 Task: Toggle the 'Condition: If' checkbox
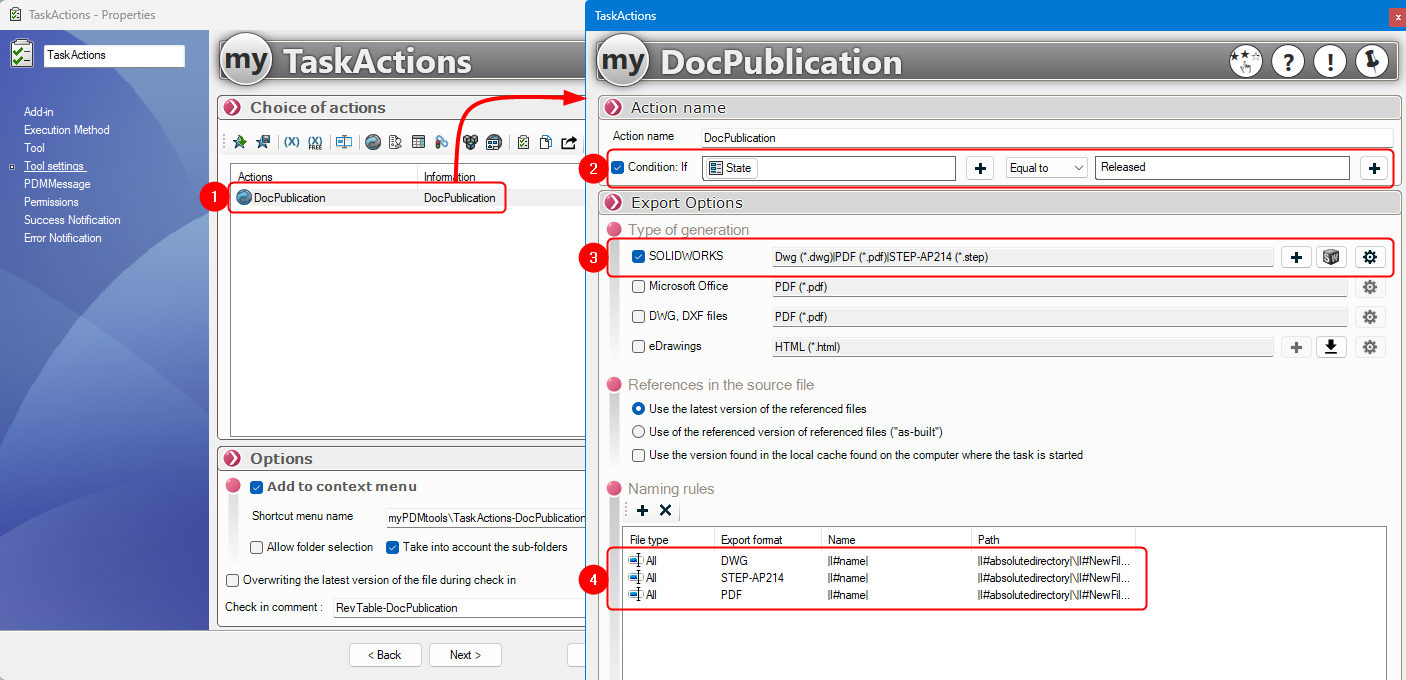[x=618, y=167]
